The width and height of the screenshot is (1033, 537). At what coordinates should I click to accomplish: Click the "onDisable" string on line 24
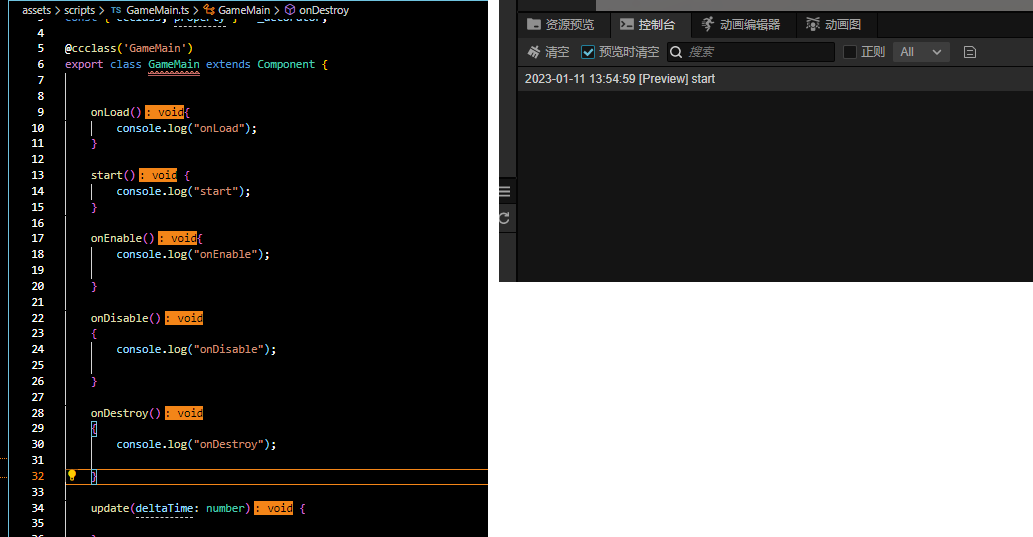pyautogui.click(x=229, y=349)
